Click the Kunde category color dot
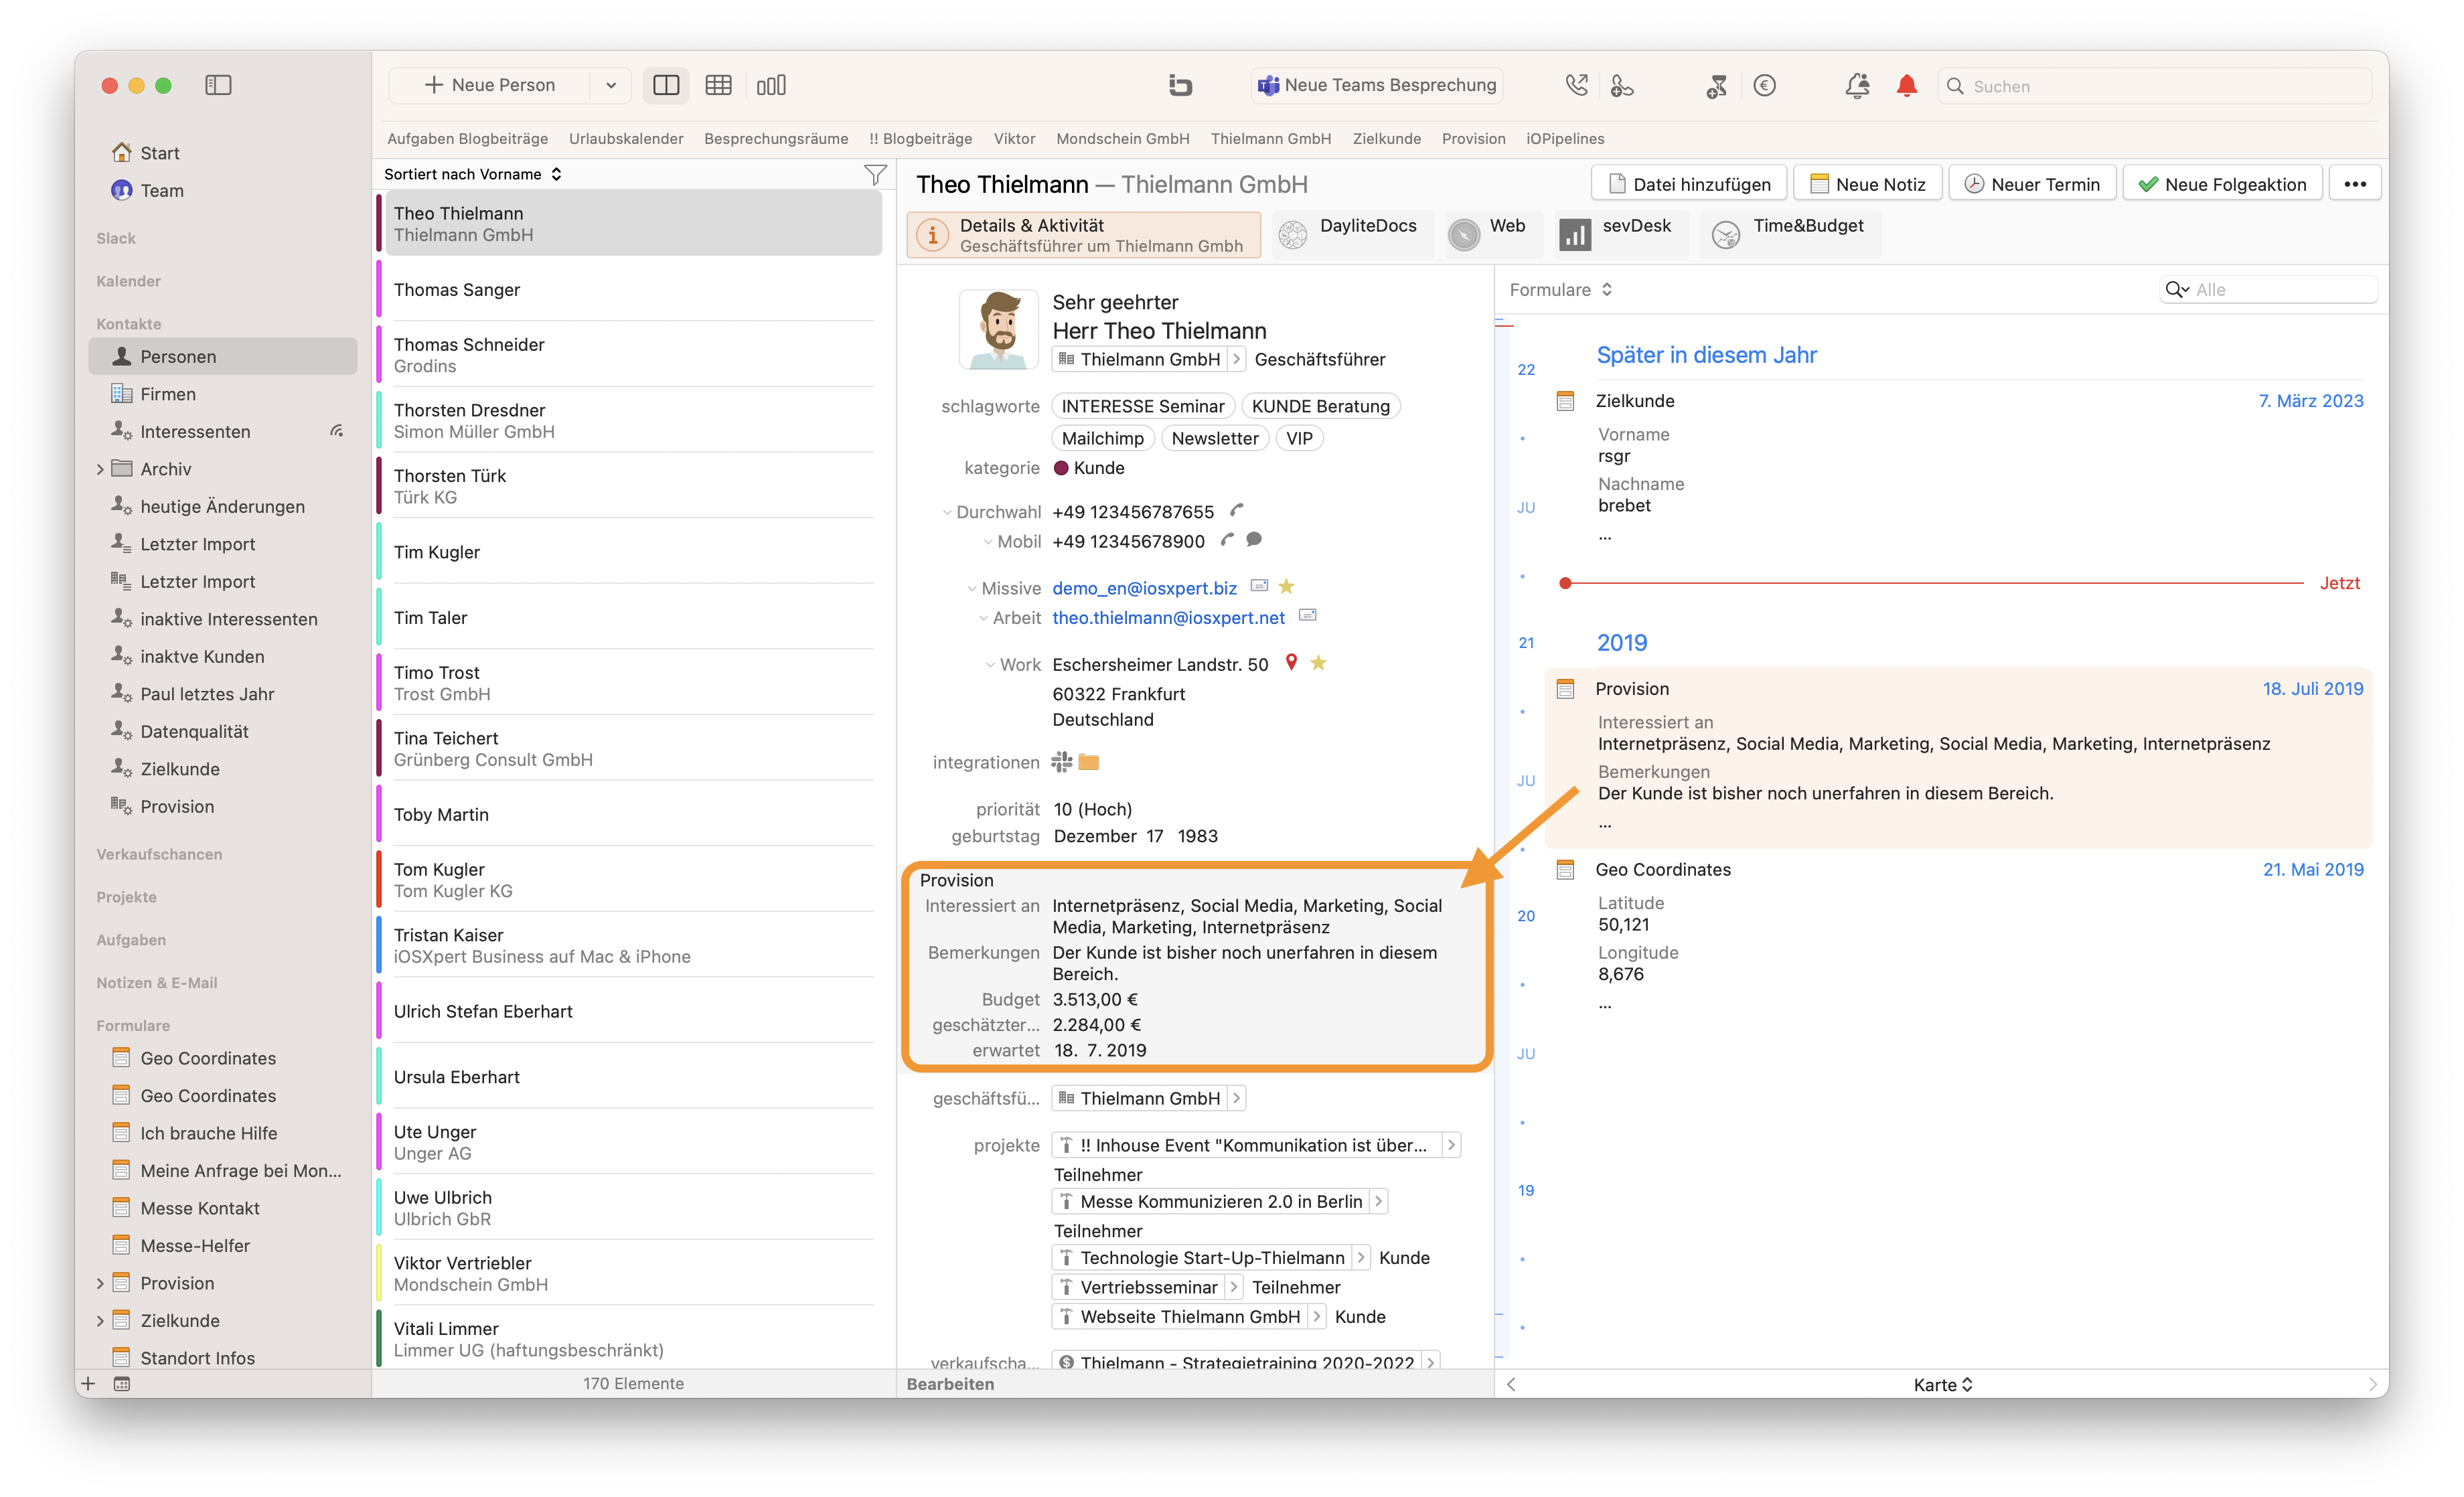Image resolution: width=2464 pixels, height=1497 pixels. 1061,468
